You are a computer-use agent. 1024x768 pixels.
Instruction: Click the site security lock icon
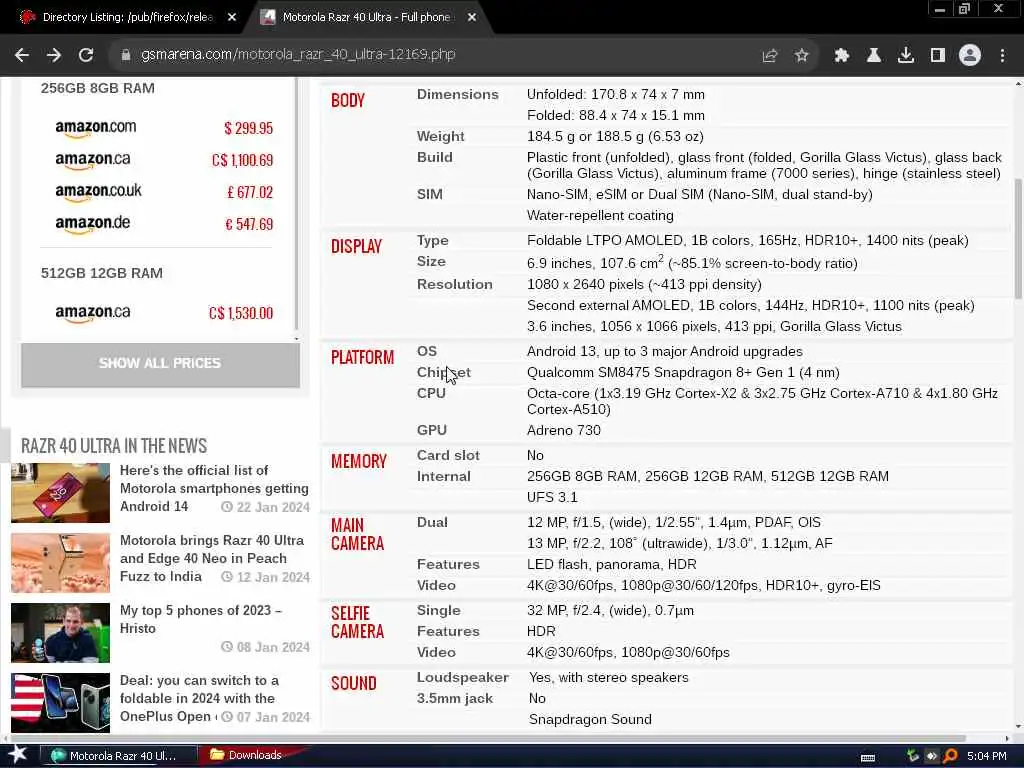126,55
